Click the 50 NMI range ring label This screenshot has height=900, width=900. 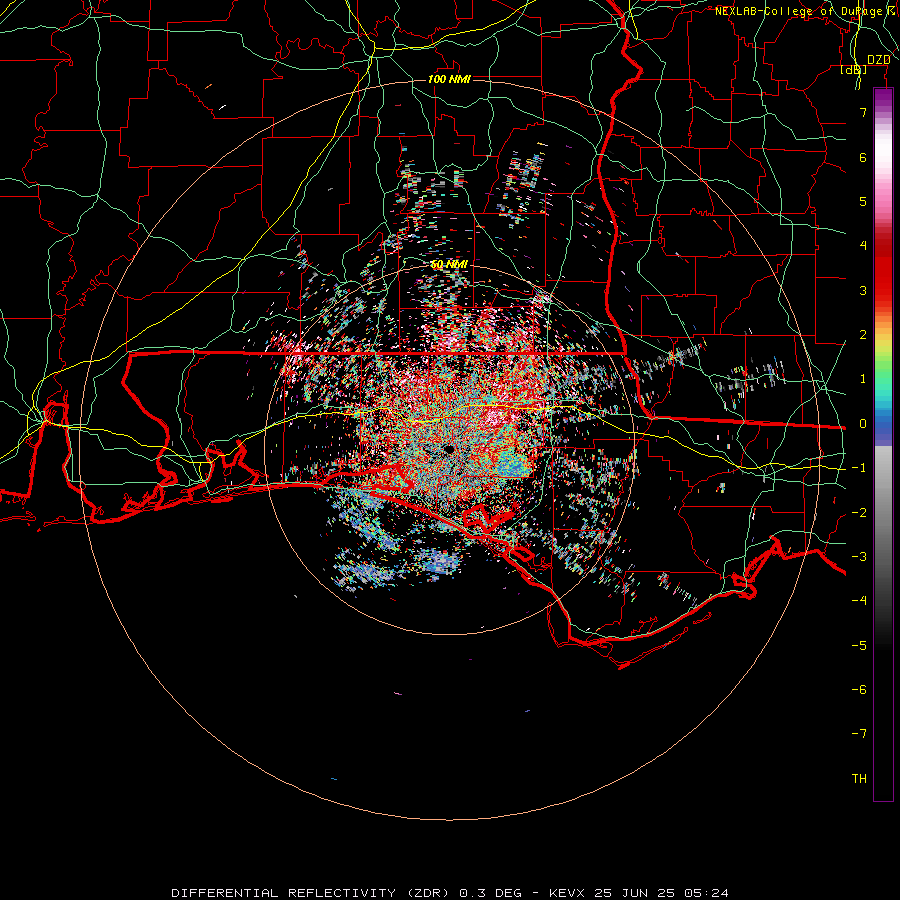click(449, 264)
